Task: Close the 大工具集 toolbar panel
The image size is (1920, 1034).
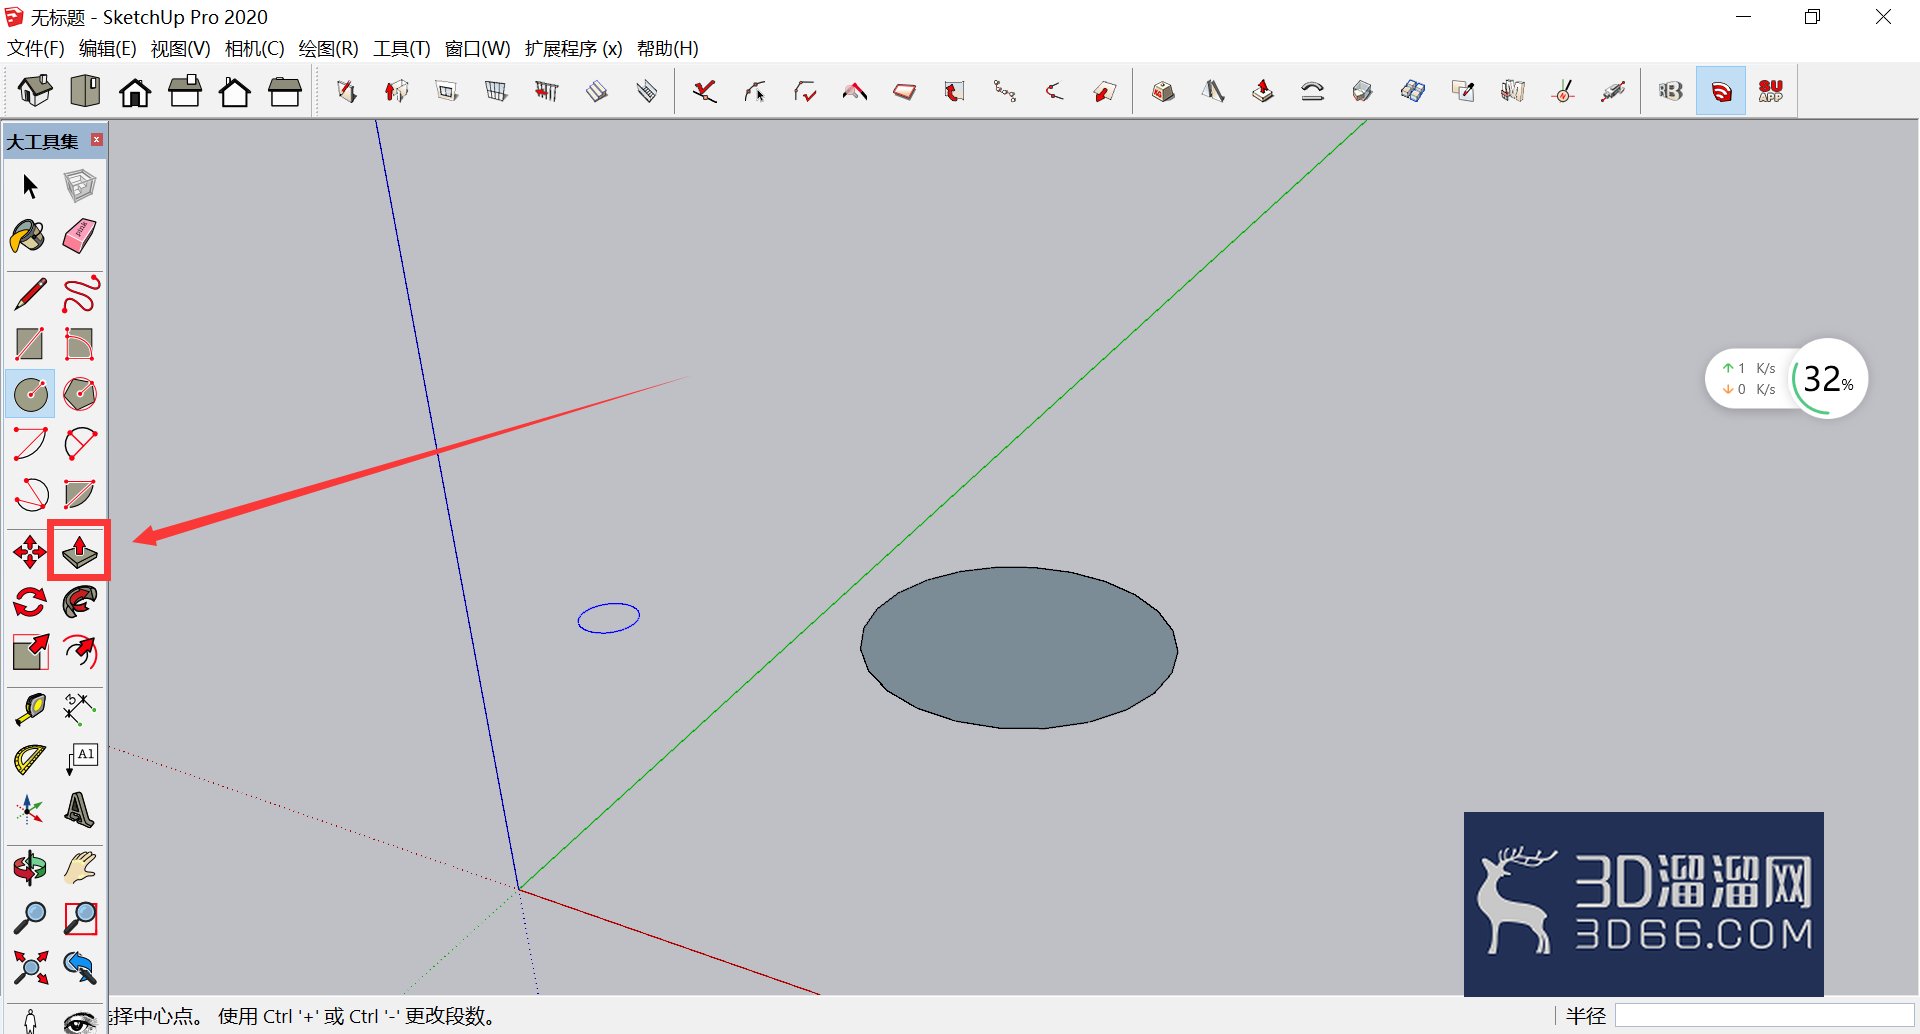Action: tap(97, 140)
